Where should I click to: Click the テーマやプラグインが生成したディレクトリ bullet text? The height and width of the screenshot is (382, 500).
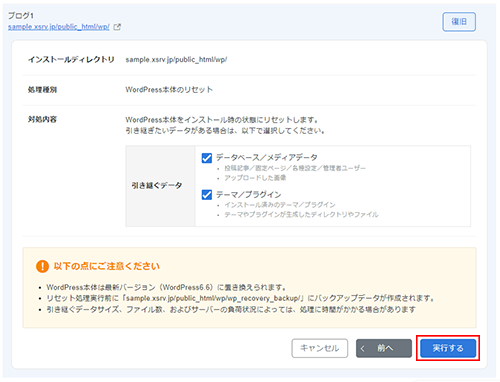[301, 214]
